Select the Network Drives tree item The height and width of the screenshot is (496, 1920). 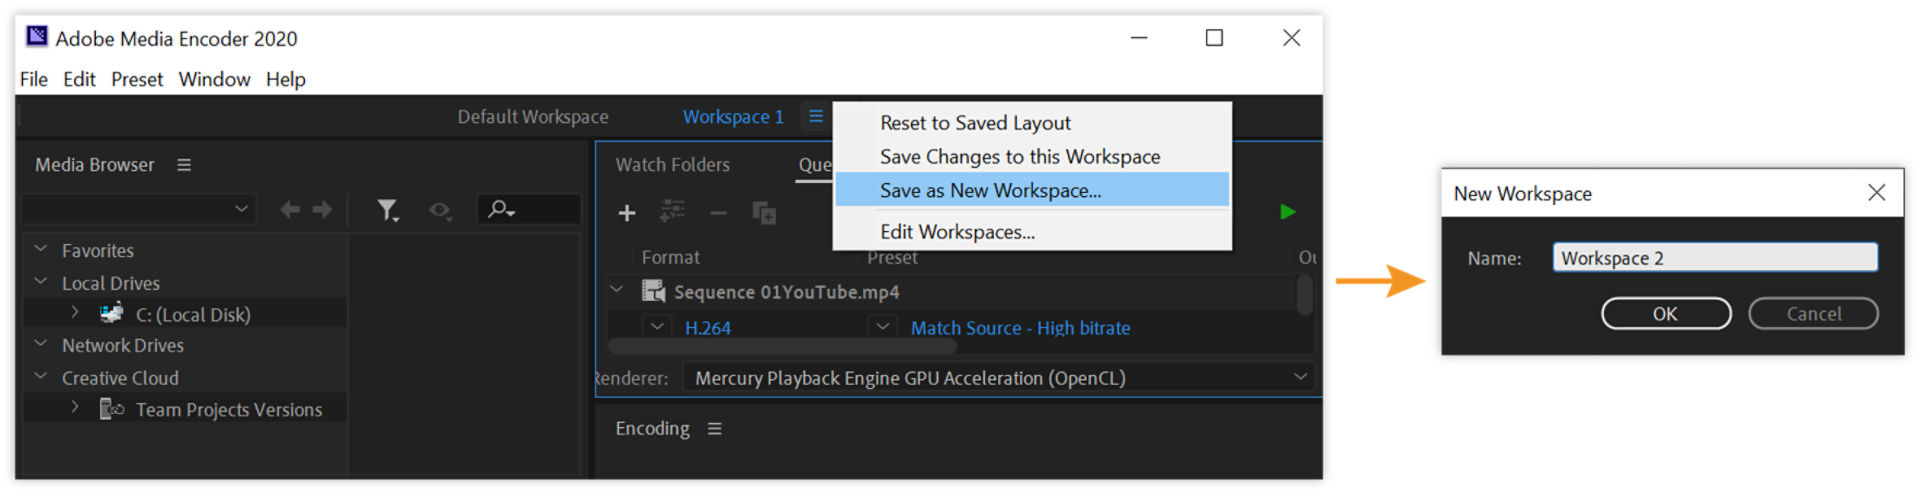(123, 346)
